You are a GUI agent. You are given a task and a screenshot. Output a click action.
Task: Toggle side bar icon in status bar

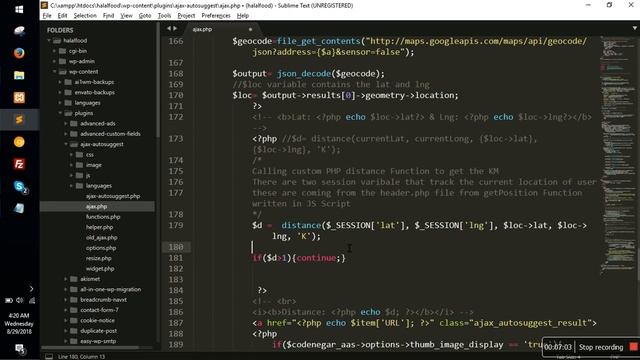[x=49, y=356]
